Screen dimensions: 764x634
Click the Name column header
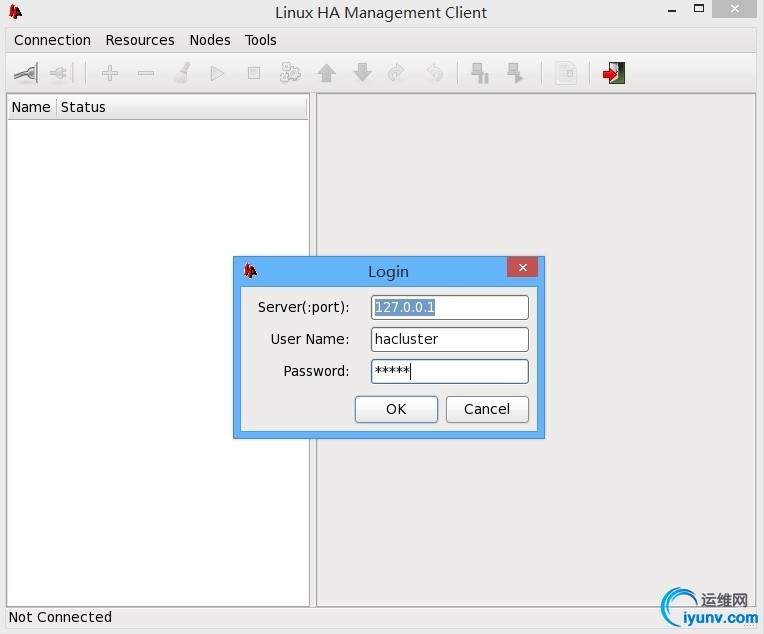[x=32, y=107]
